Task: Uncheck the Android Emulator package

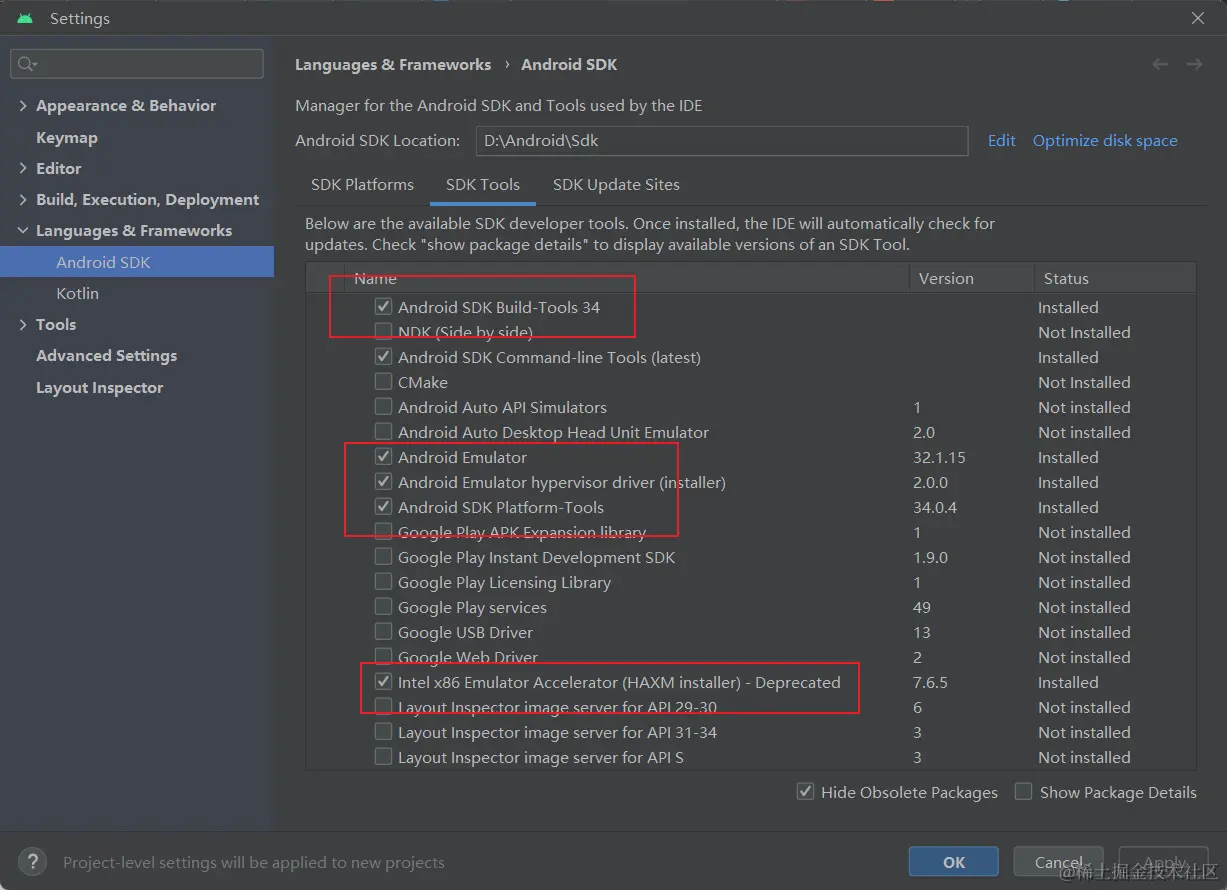Action: [x=383, y=457]
